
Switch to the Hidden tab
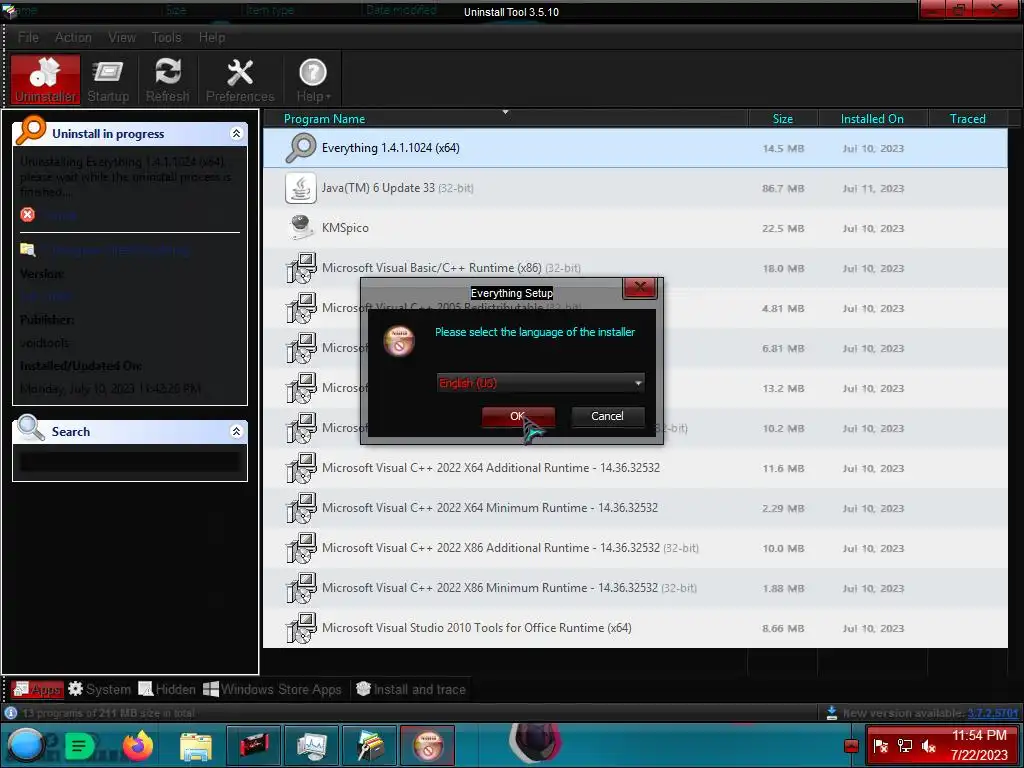[x=167, y=689]
